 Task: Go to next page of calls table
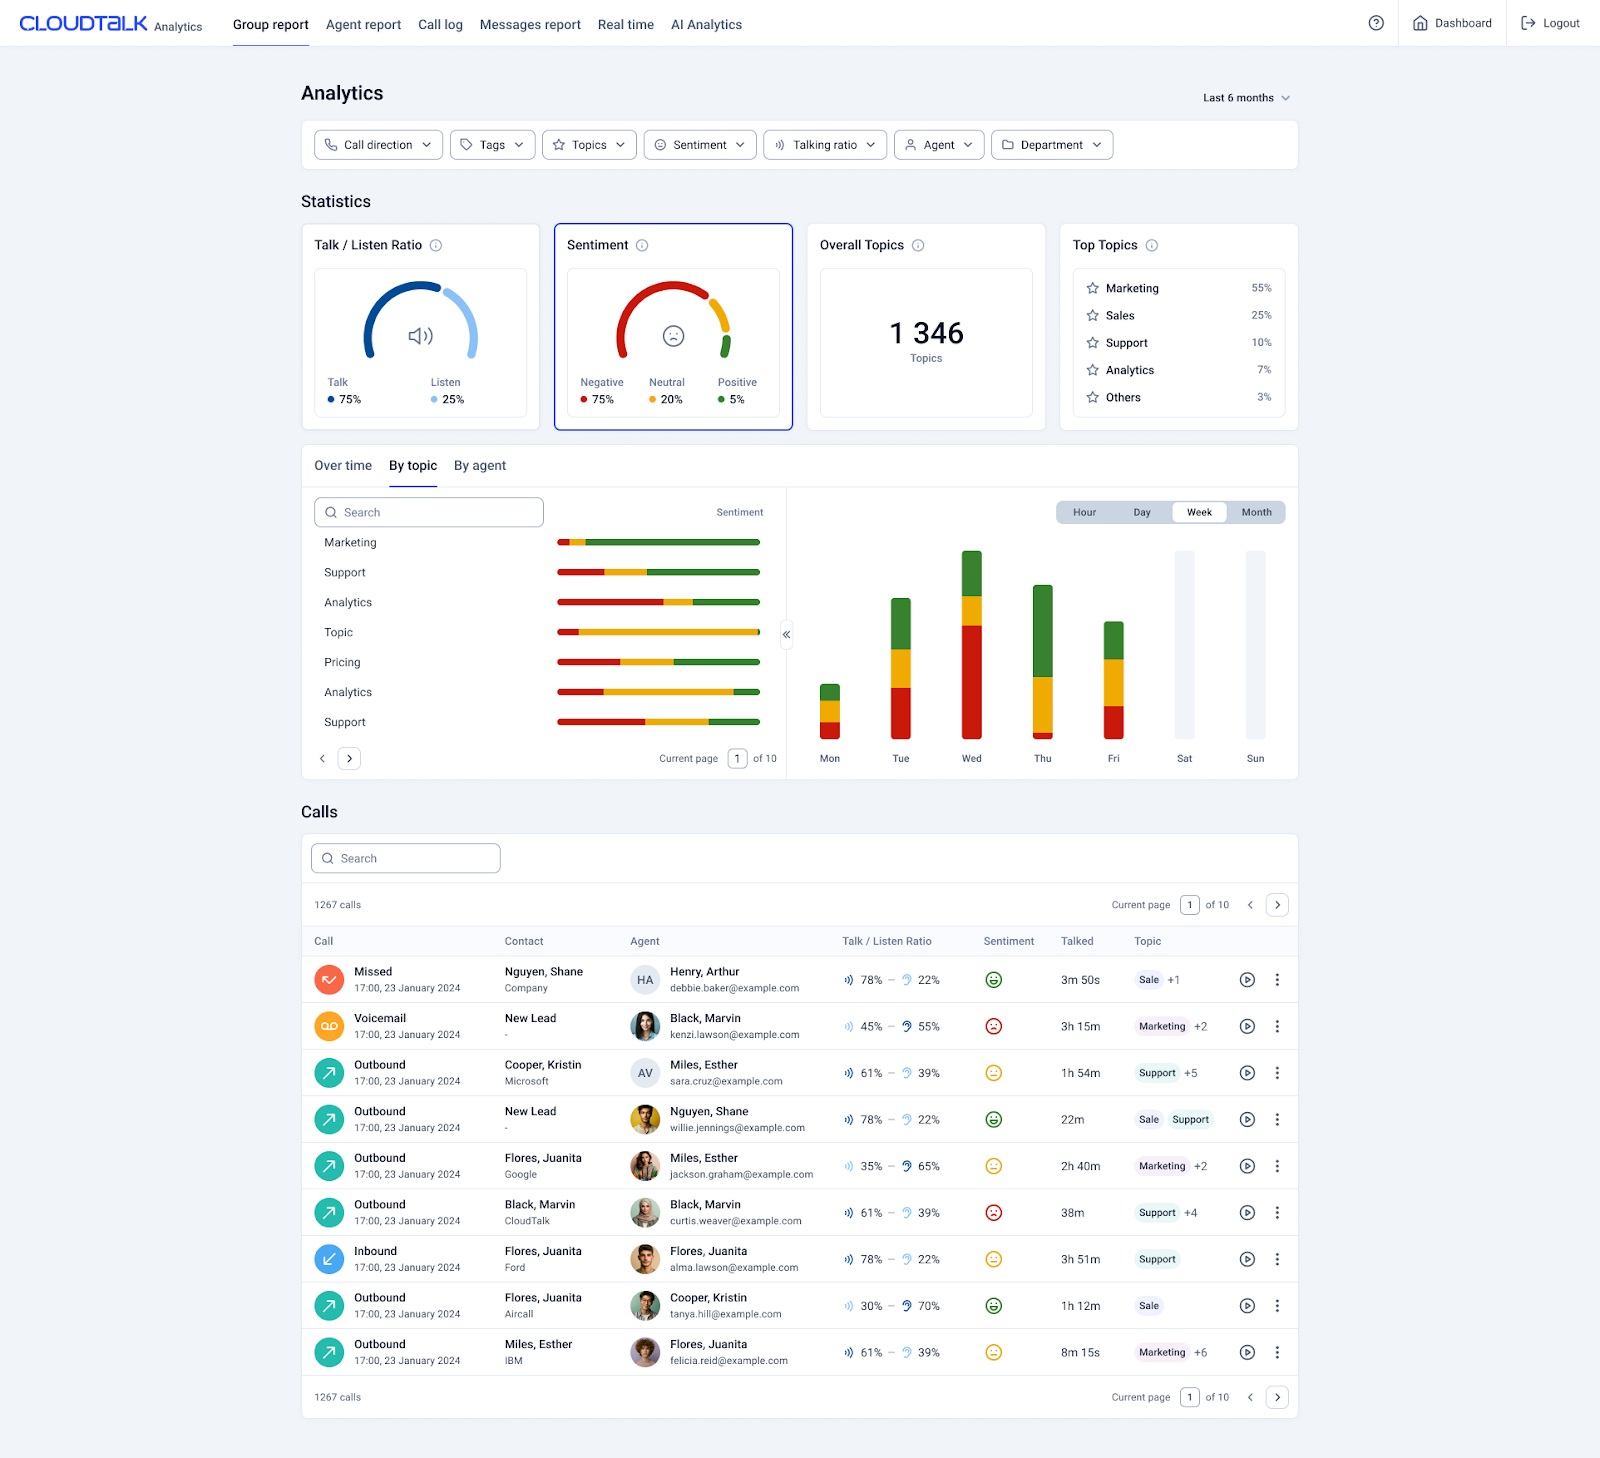tap(1277, 905)
